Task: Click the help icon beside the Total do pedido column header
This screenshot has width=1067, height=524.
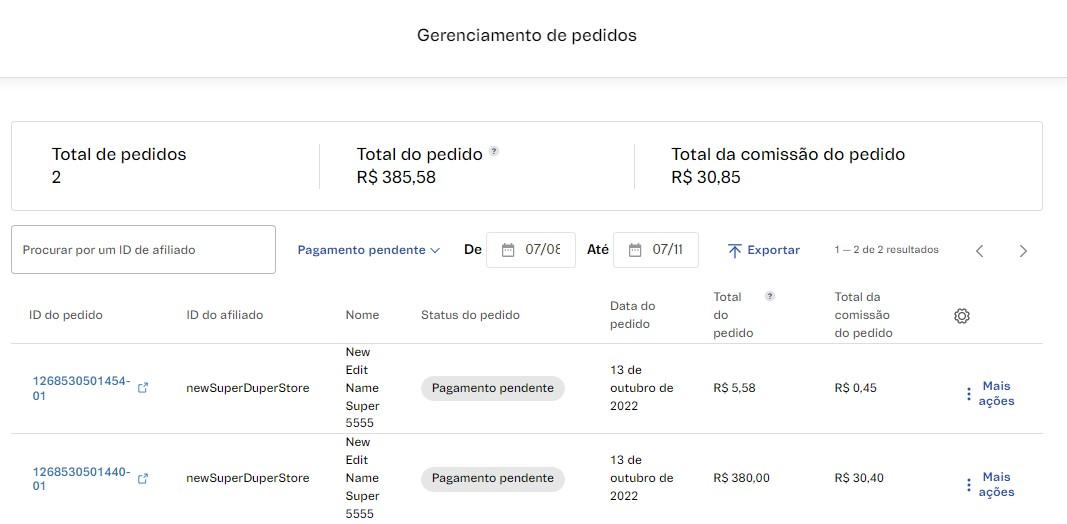Action: tap(769, 296)
